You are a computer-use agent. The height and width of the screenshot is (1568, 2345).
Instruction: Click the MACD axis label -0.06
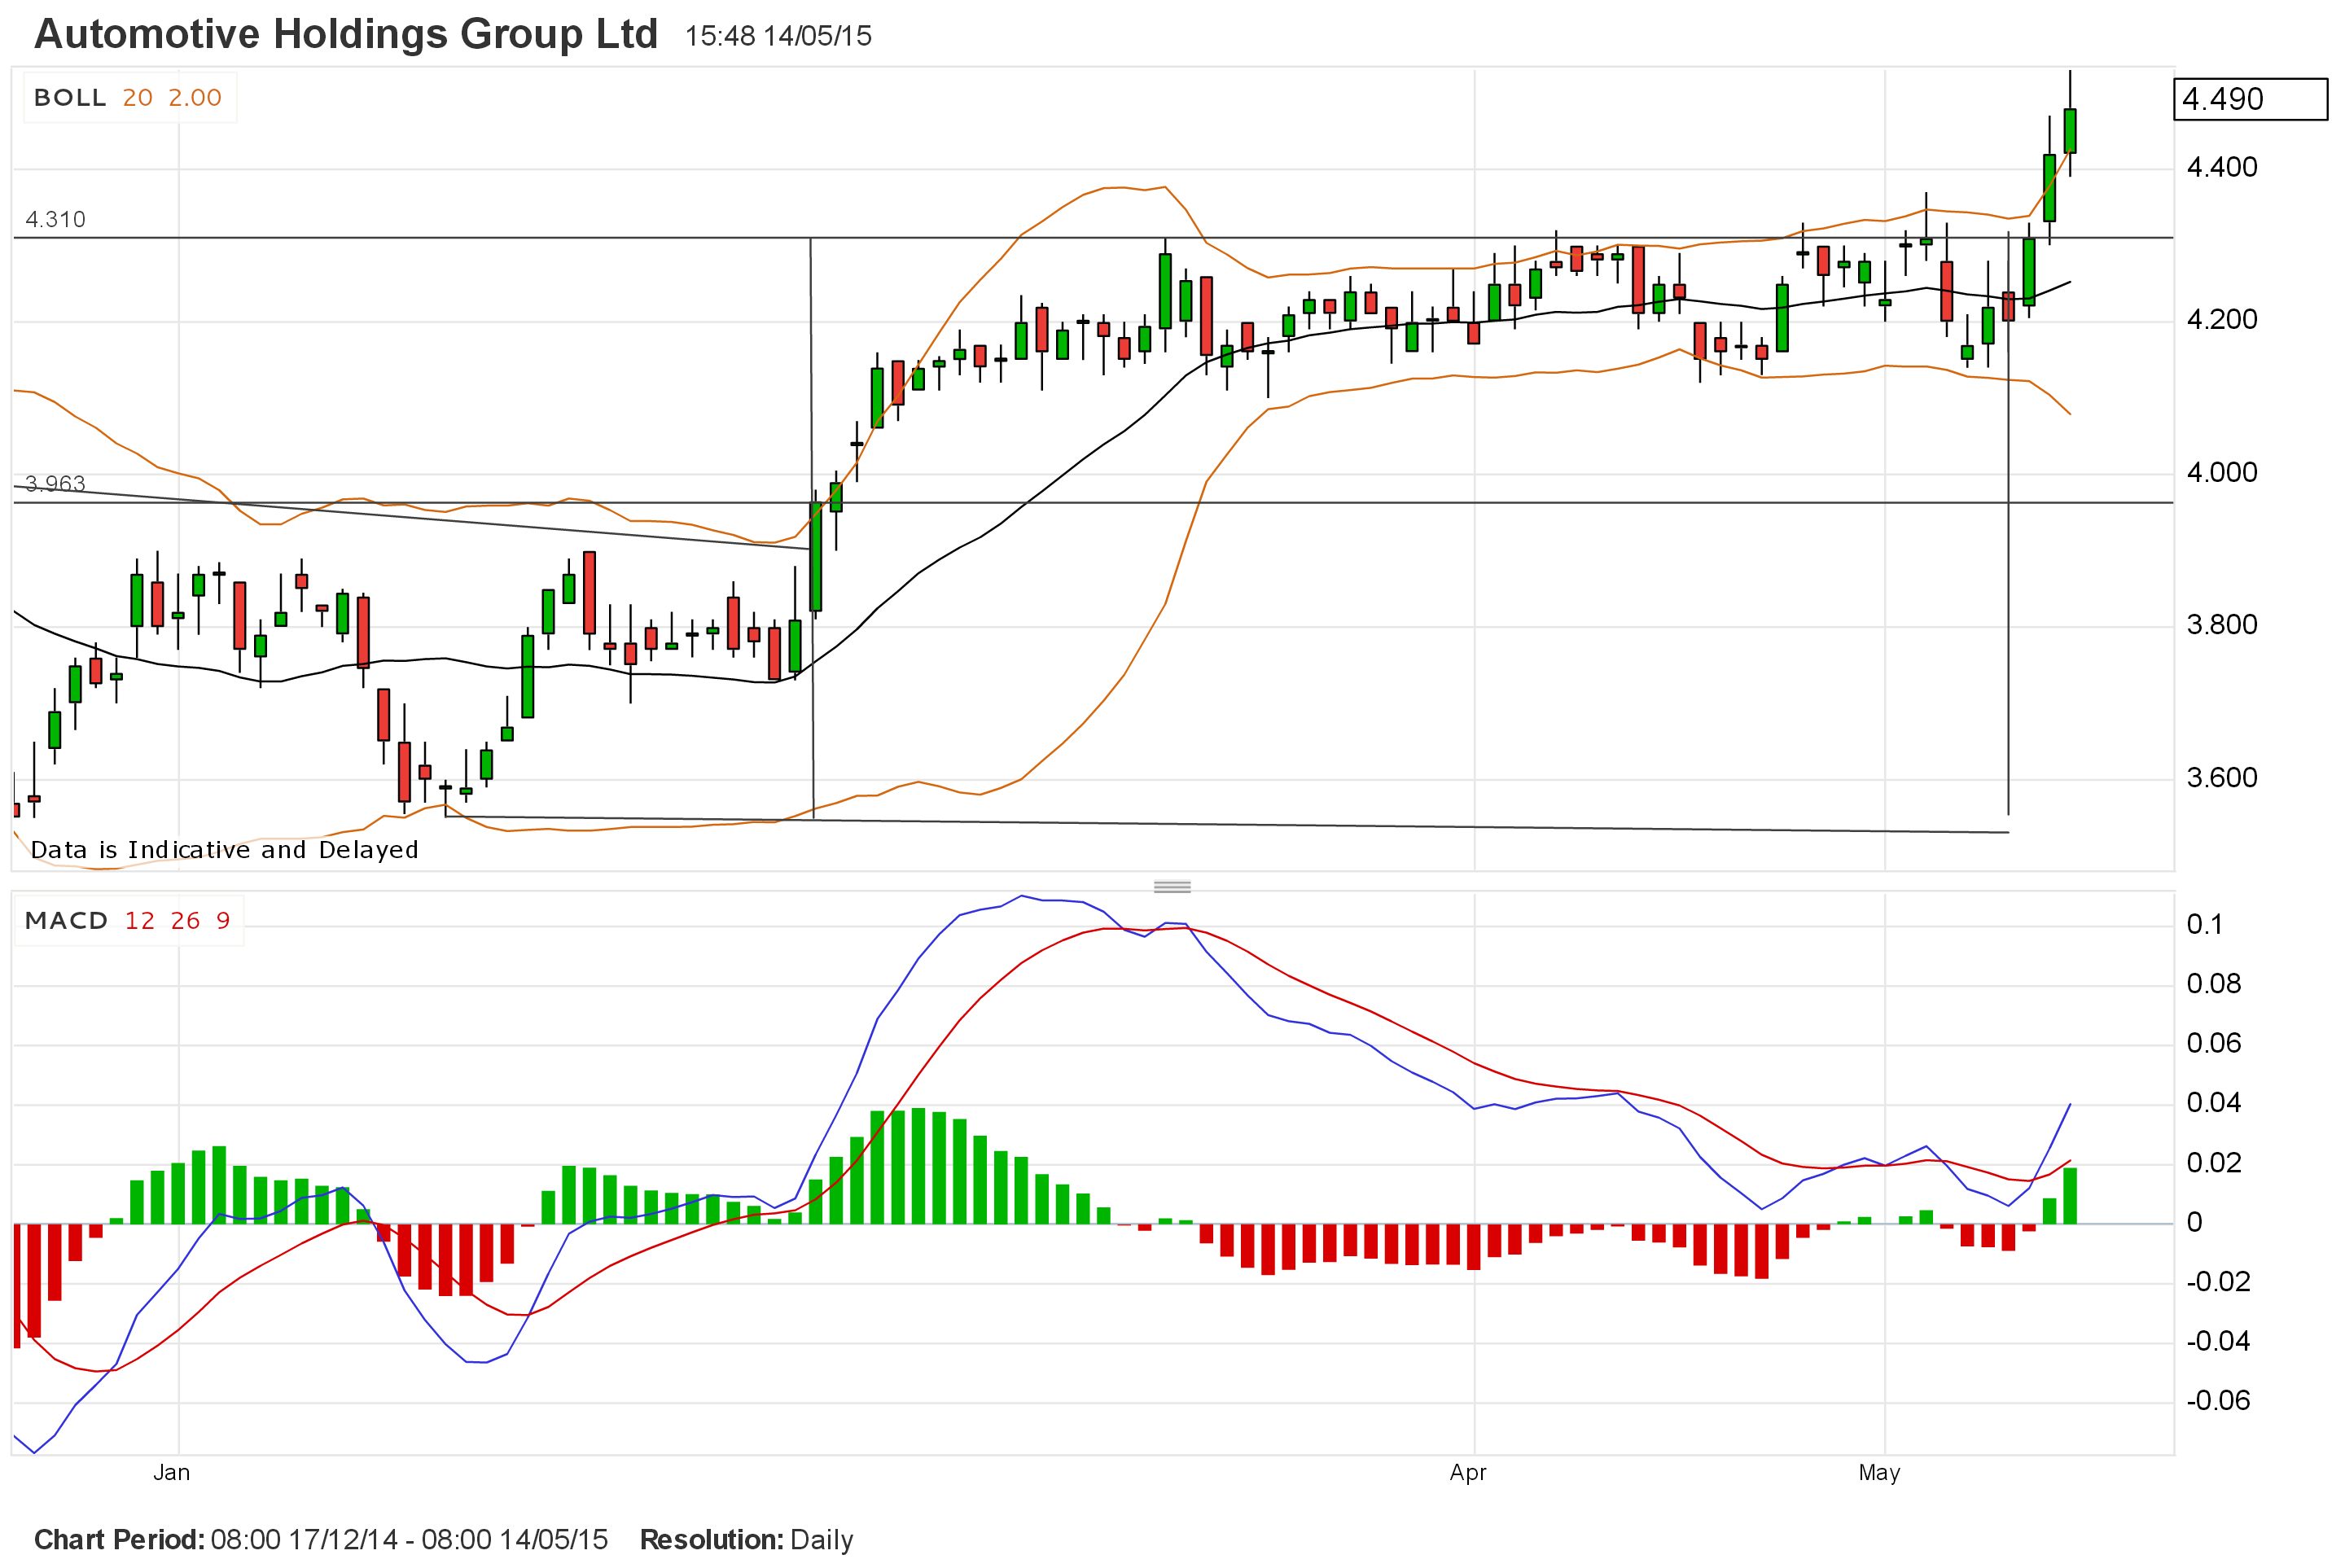[x=2218, y=1401]
